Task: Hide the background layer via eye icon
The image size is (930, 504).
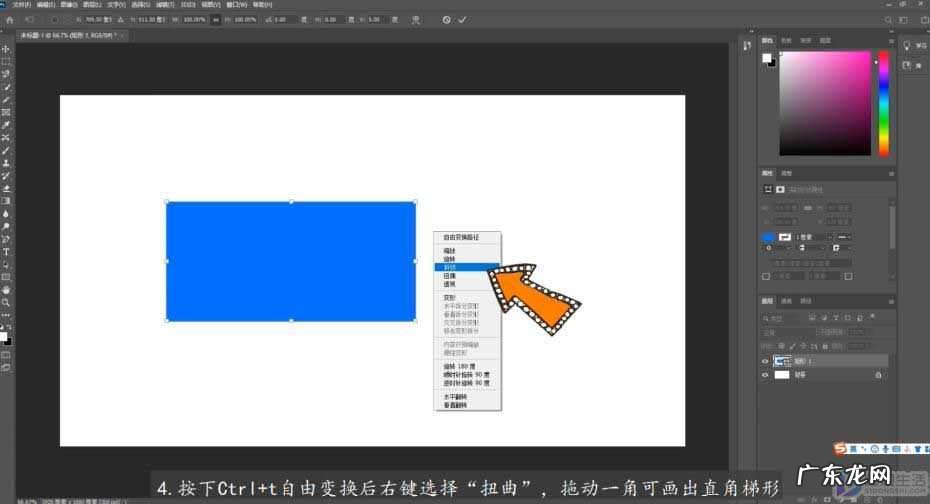Action: click(x=765, y=375)
